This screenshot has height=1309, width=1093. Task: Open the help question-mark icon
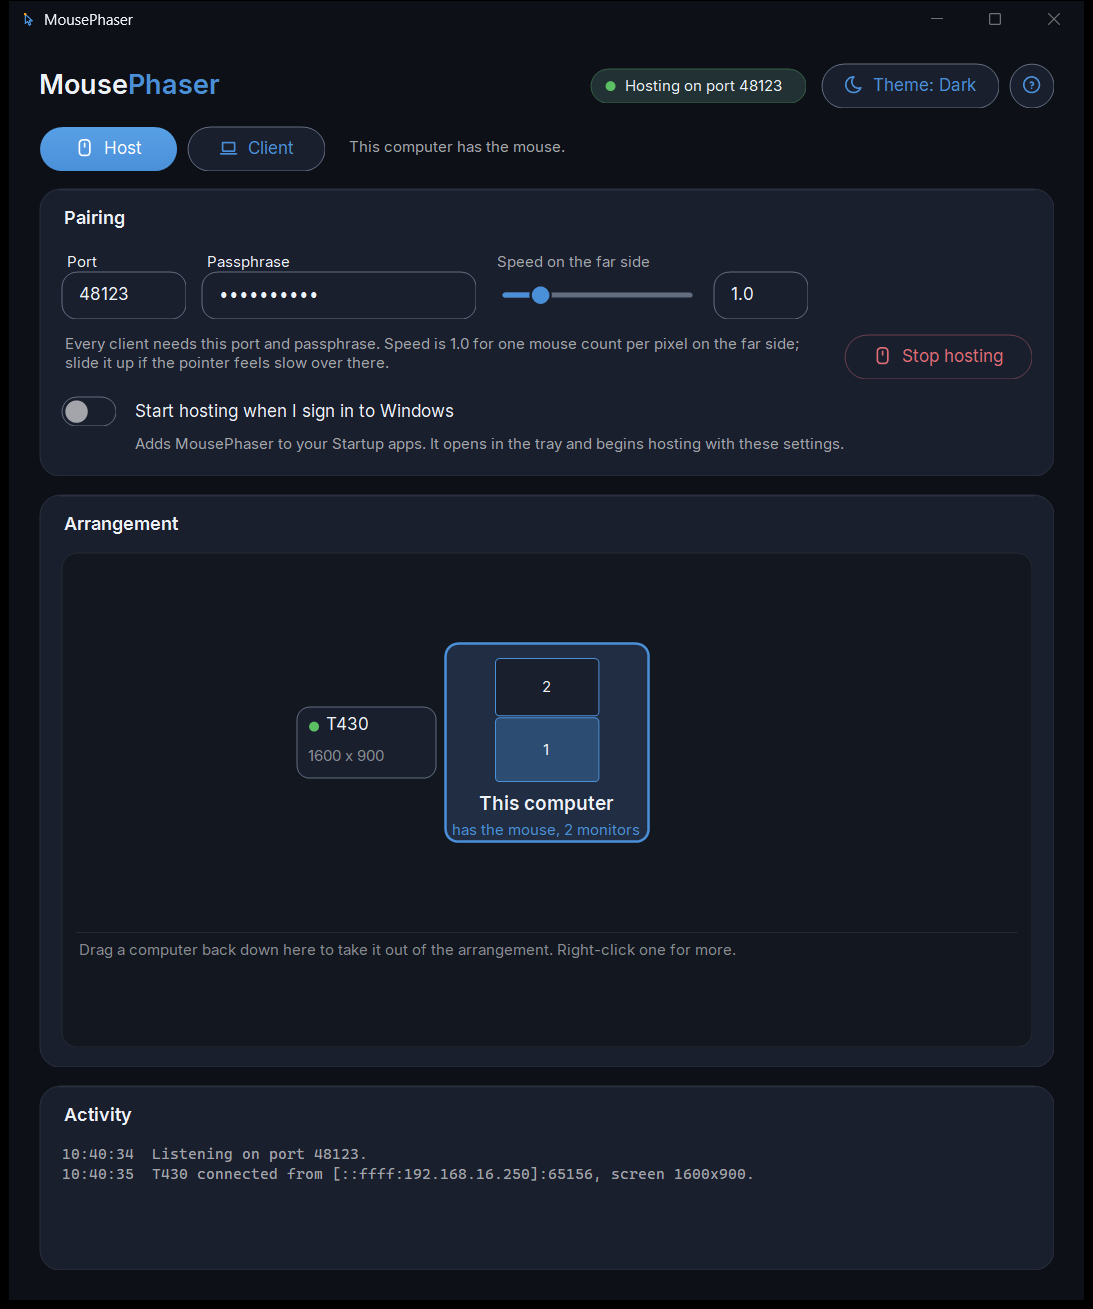point(1031,86)
